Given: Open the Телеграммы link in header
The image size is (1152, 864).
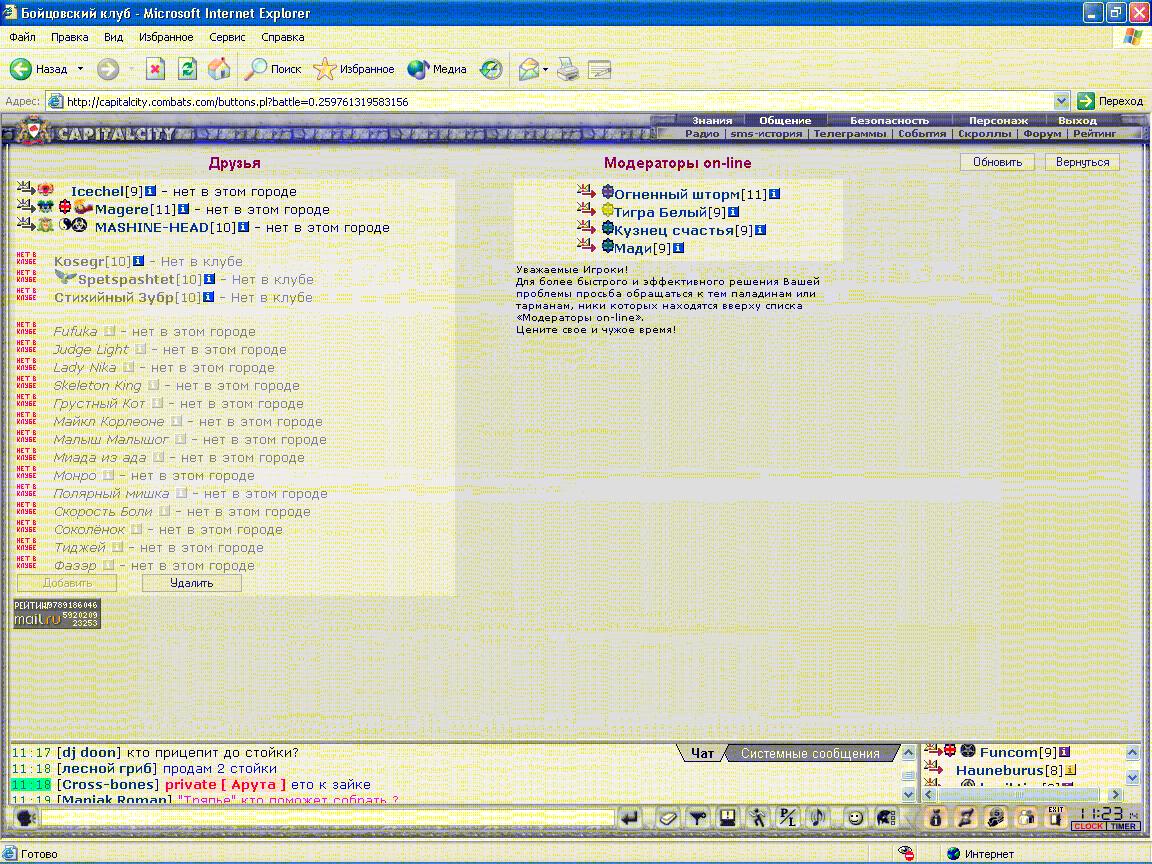Looking at the screenshot, I should click(849, 134).
